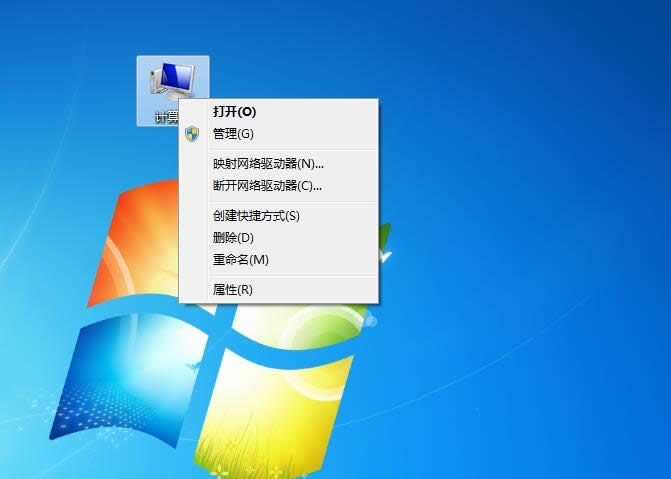Choose 重命名(M) to rename the icon

(x=241, y=260)
